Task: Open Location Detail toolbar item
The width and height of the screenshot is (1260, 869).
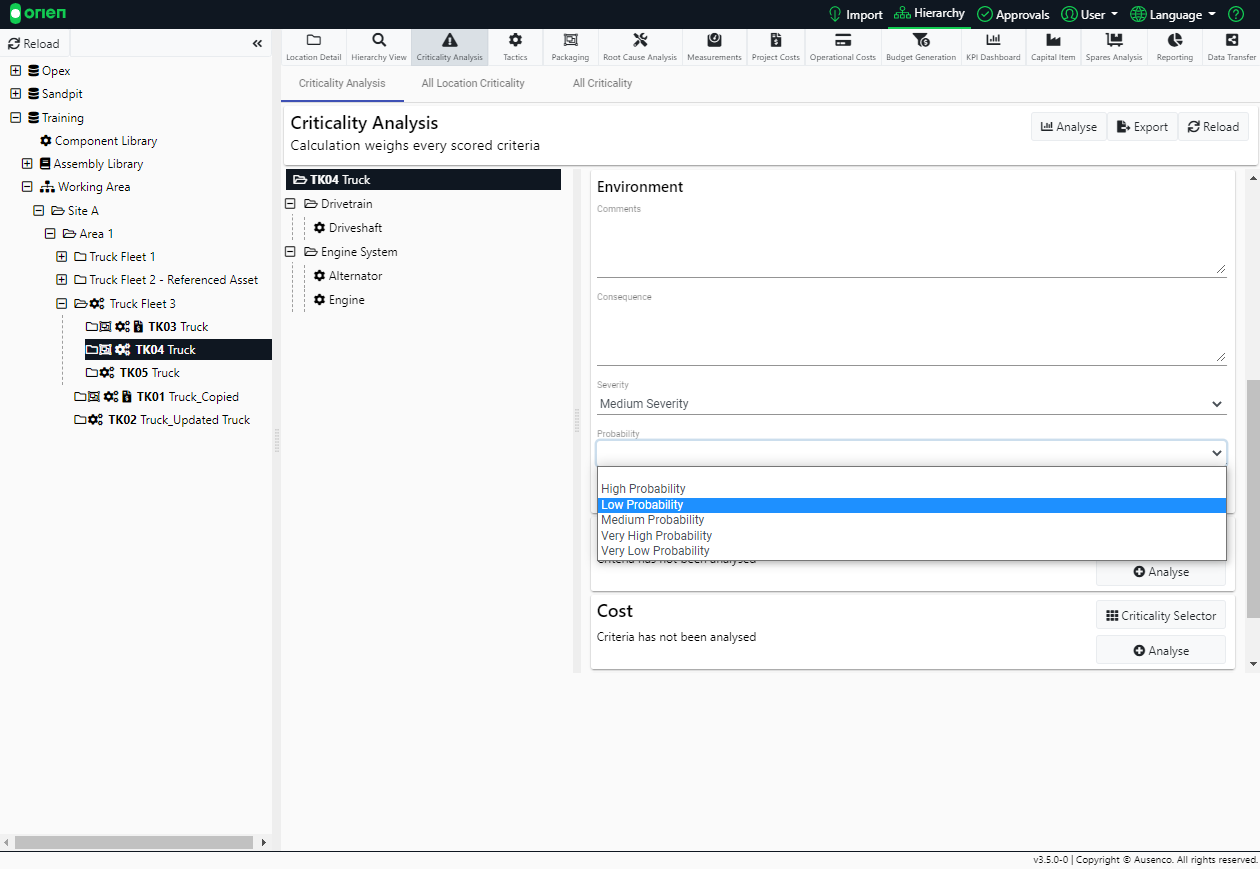Action: coord(314,47)
